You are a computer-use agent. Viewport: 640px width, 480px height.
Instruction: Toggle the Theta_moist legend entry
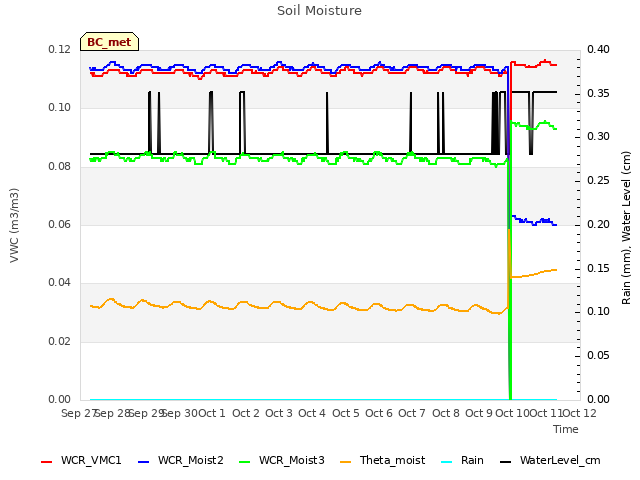382,460
